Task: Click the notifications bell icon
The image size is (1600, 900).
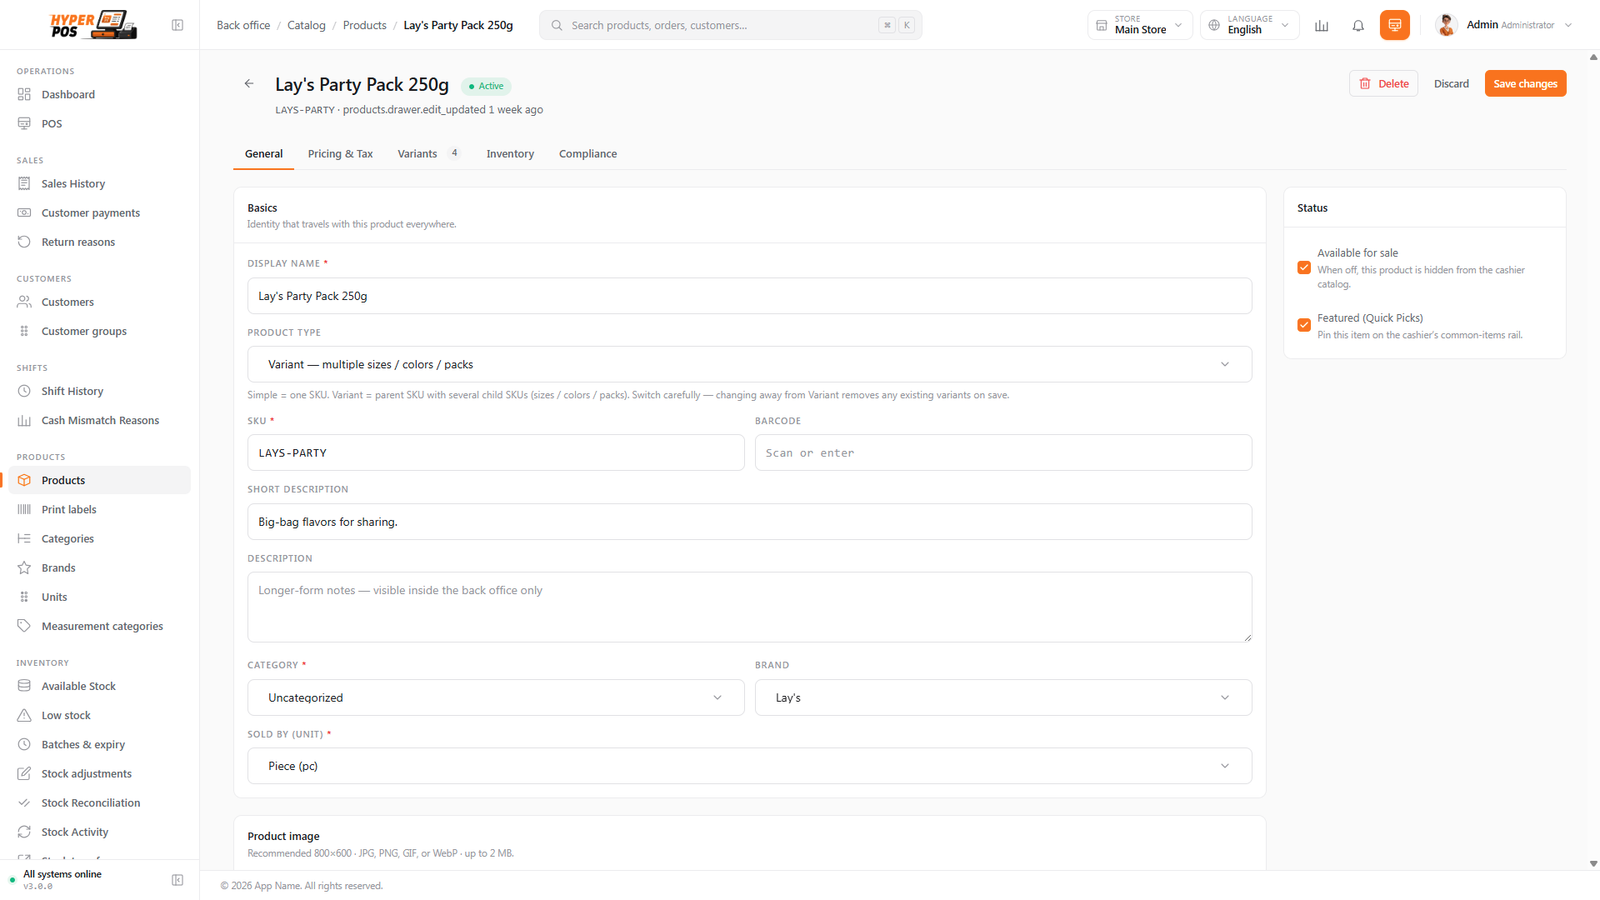Action: tap(1358, 25)
